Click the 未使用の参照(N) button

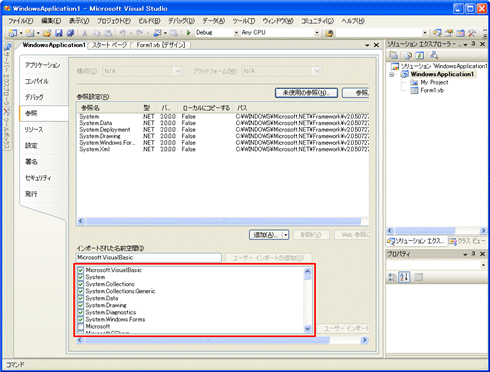[306, 93]
